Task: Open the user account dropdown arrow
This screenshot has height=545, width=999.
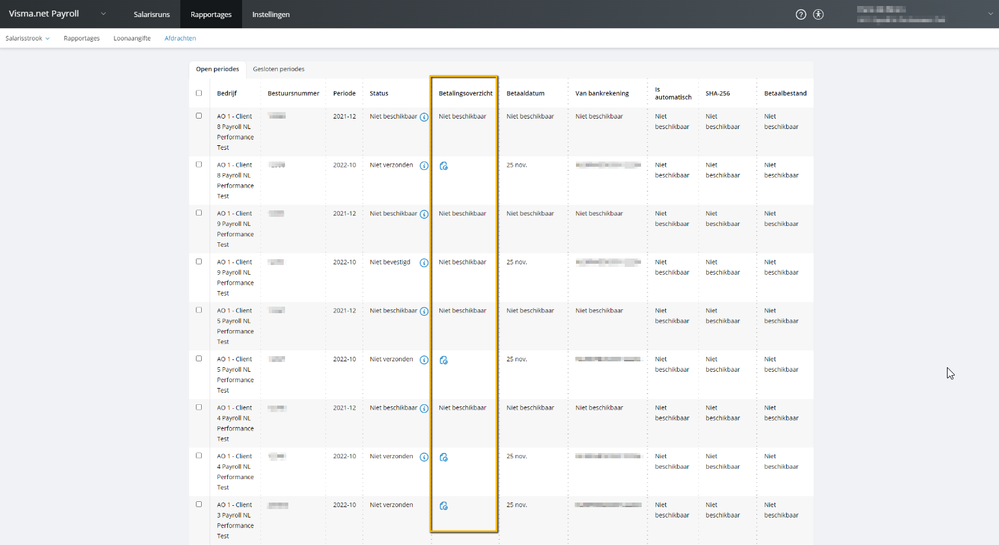Action: [x=990, y=14]
